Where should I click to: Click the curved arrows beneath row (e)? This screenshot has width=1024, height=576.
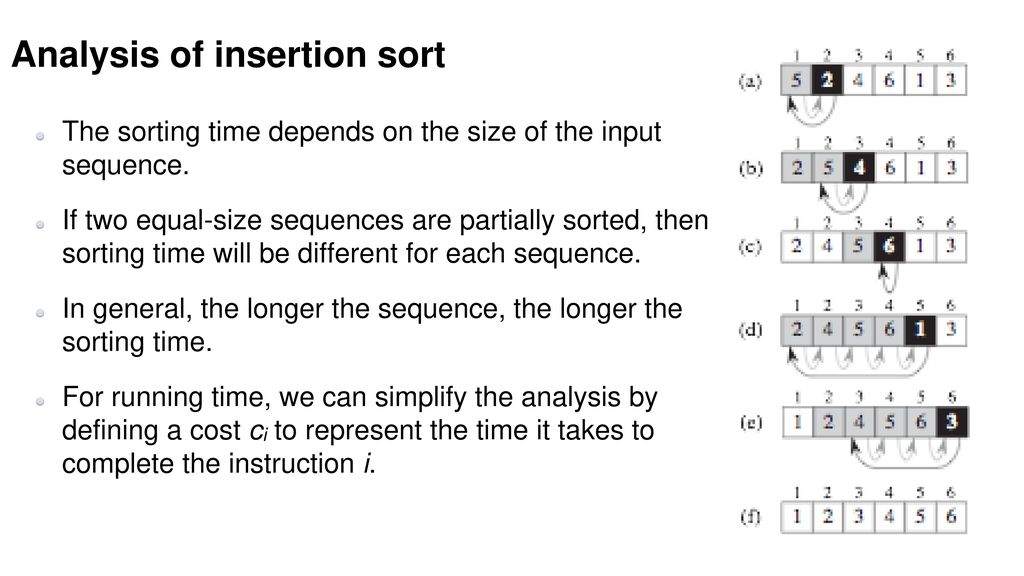click(904, 454)
